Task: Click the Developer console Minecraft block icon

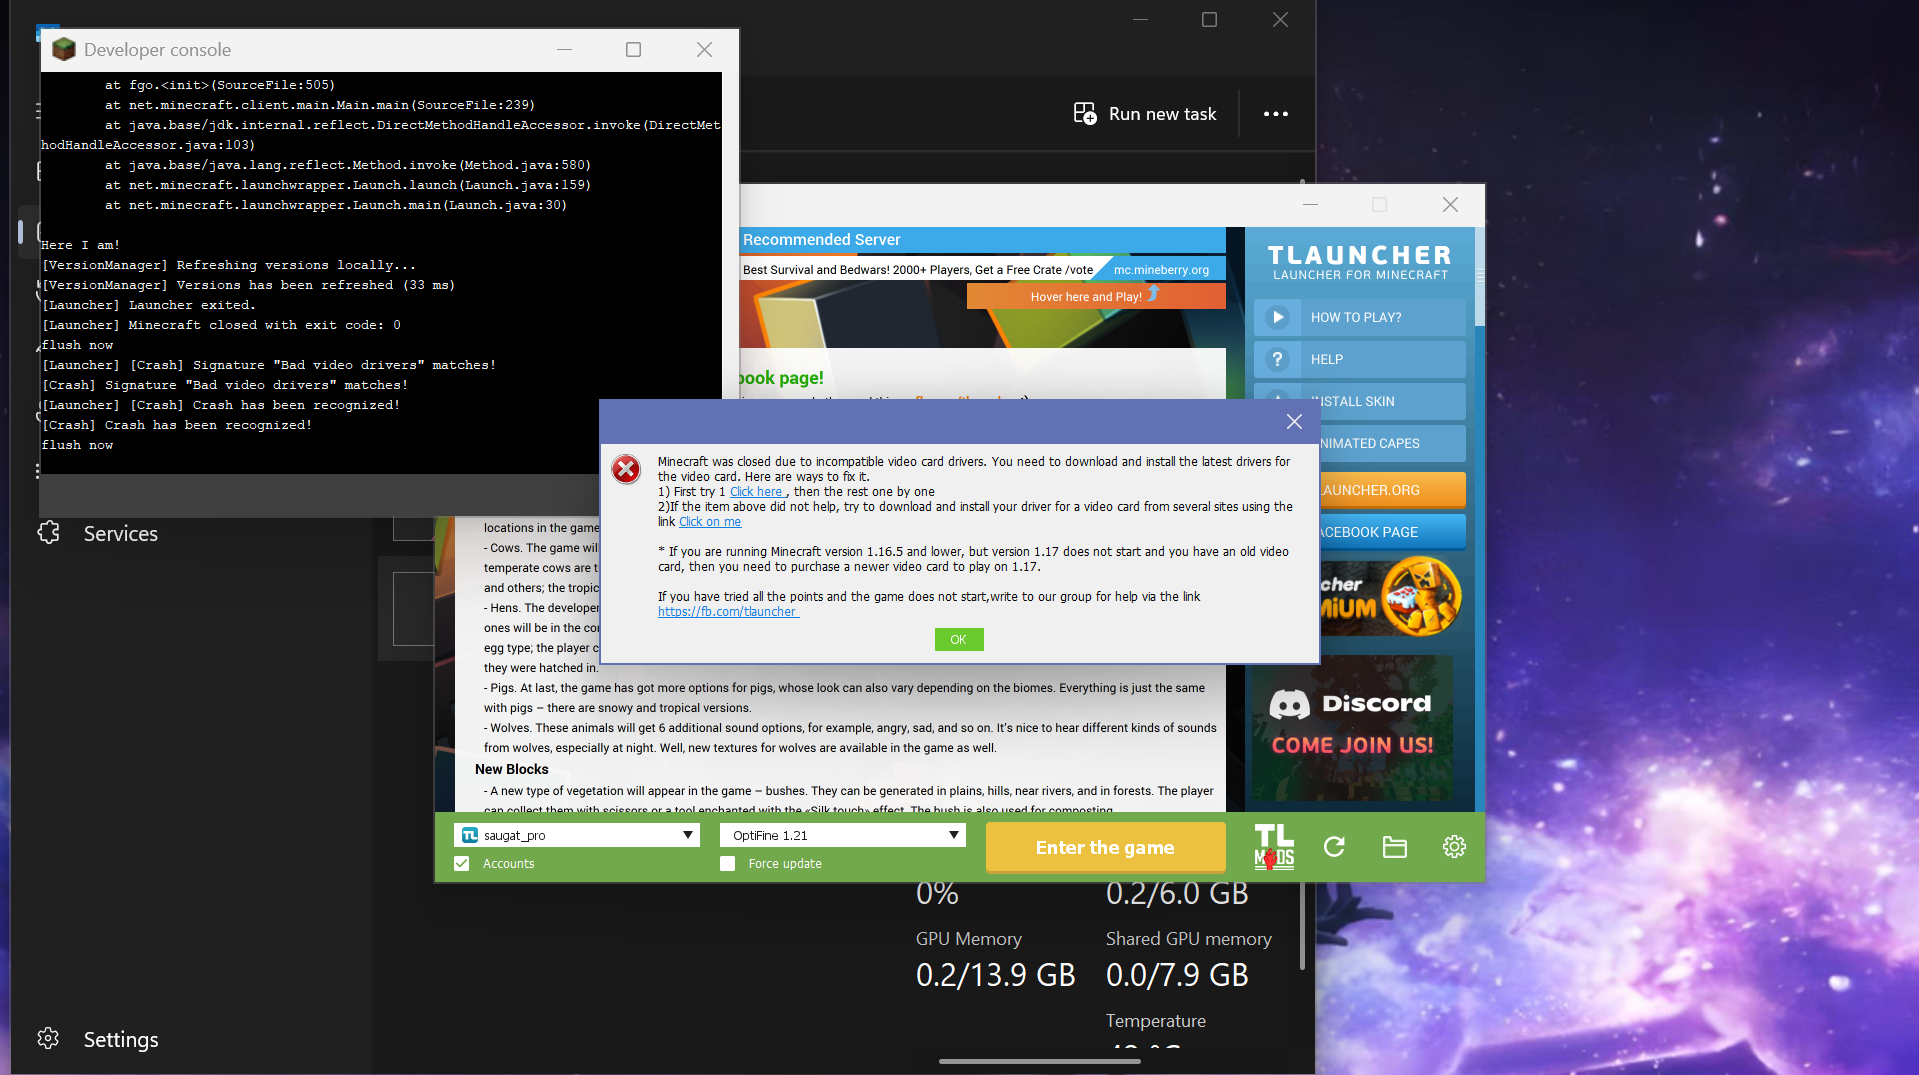Action: pos(64,49)
